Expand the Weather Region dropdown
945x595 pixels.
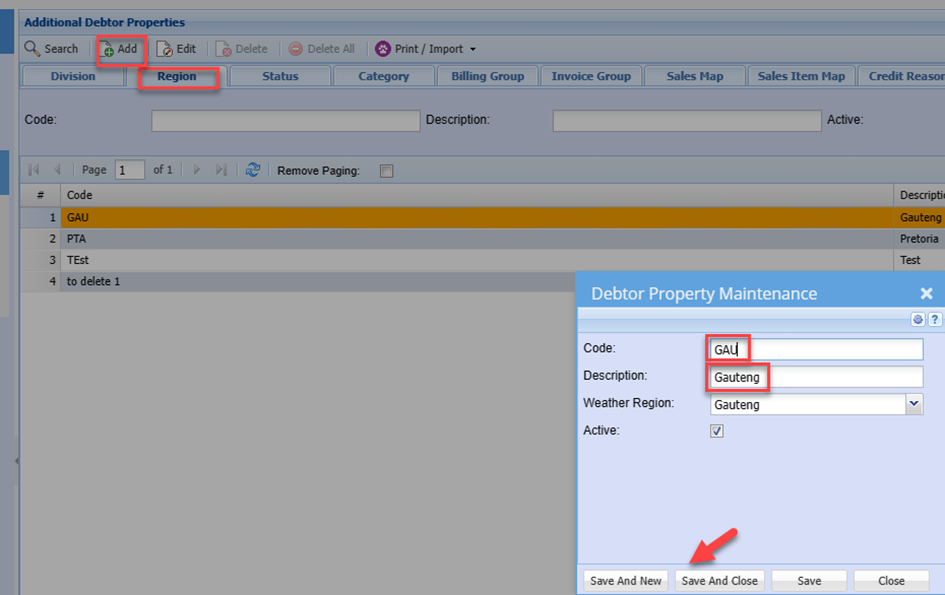click(x=914, y=404)
